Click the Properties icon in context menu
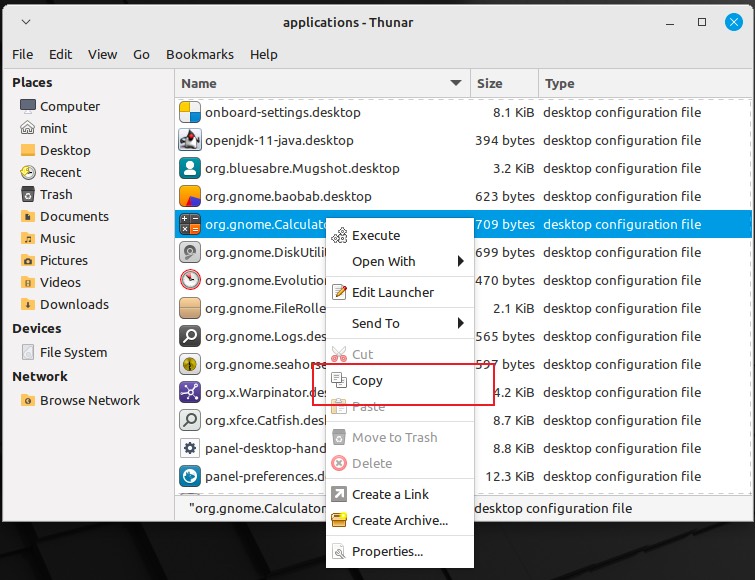The width and height of the screenshot is (755, 580). [339, 551]
